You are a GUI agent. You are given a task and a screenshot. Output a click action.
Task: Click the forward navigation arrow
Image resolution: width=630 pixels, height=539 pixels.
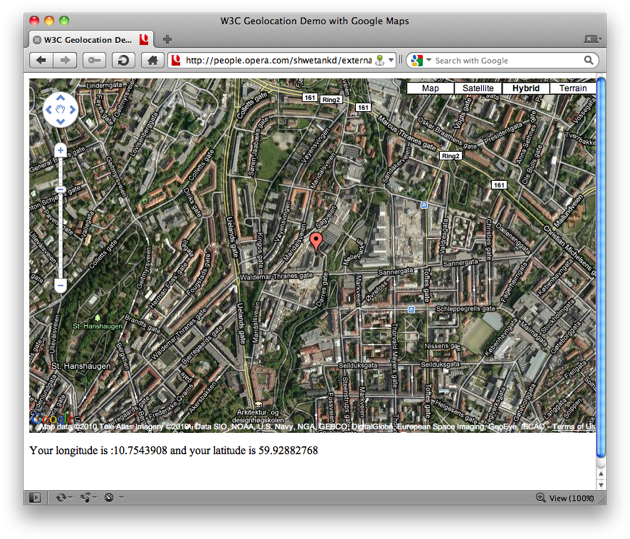tap(65, 61)
